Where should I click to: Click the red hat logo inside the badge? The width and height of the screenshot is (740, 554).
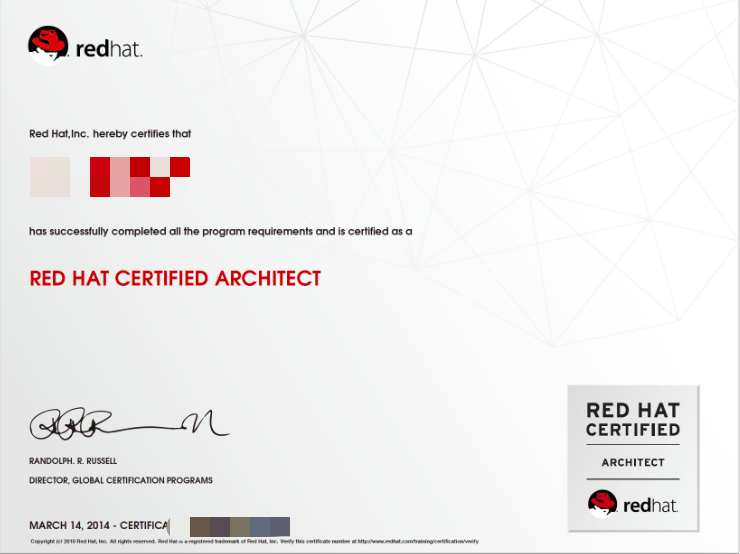[633, 504]
